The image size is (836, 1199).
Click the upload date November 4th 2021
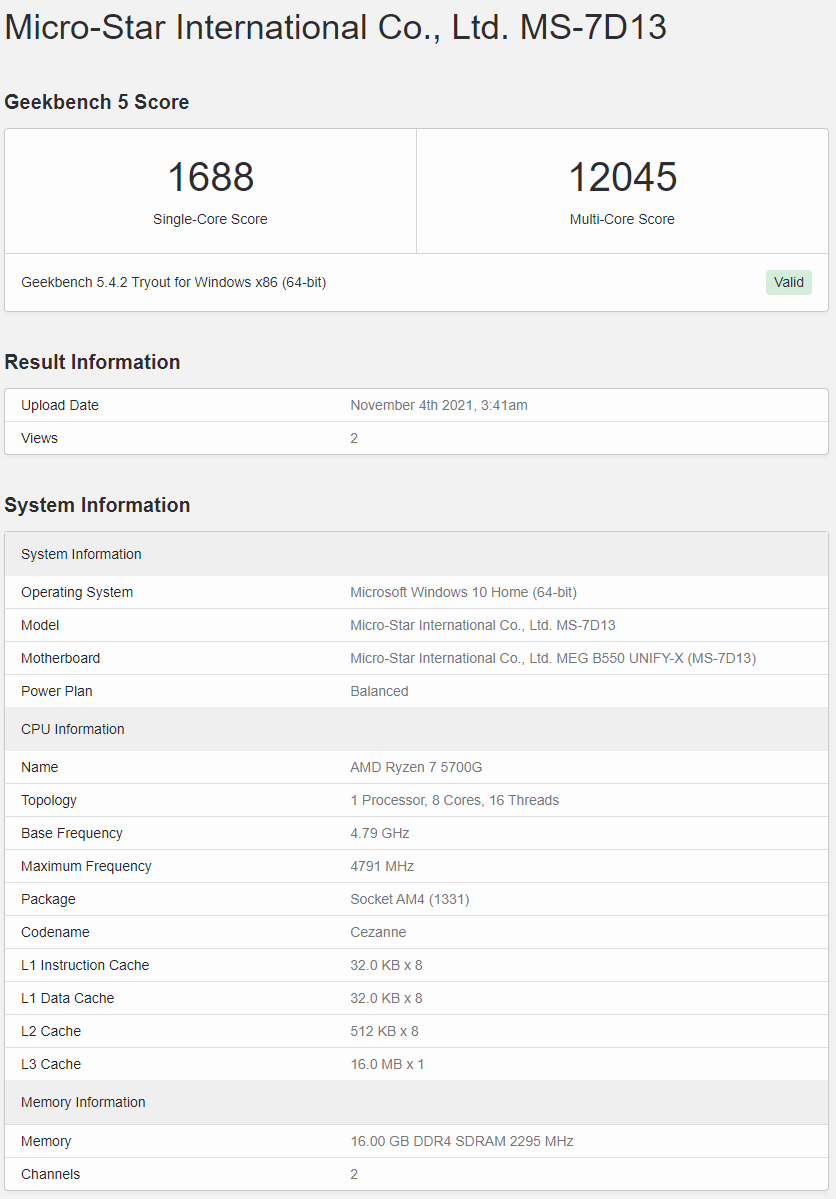tap(438, 405)
